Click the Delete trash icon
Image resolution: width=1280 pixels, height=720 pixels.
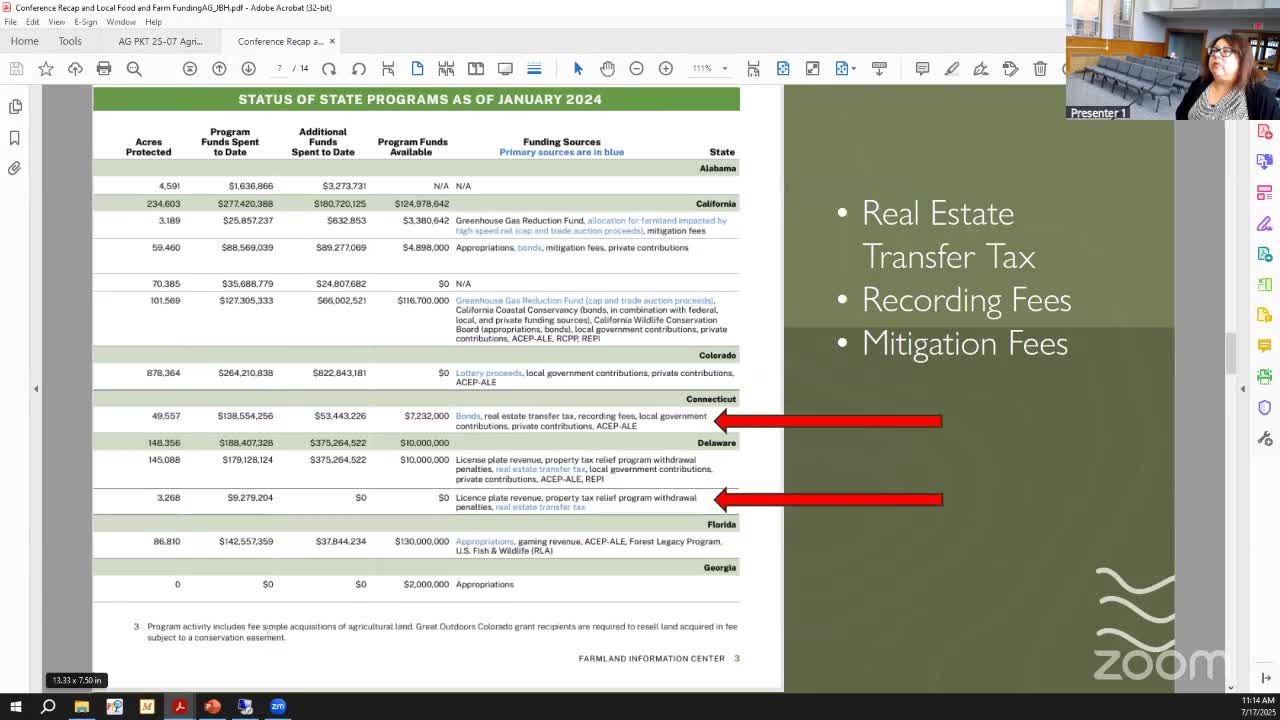click(x=1040, y=68)
